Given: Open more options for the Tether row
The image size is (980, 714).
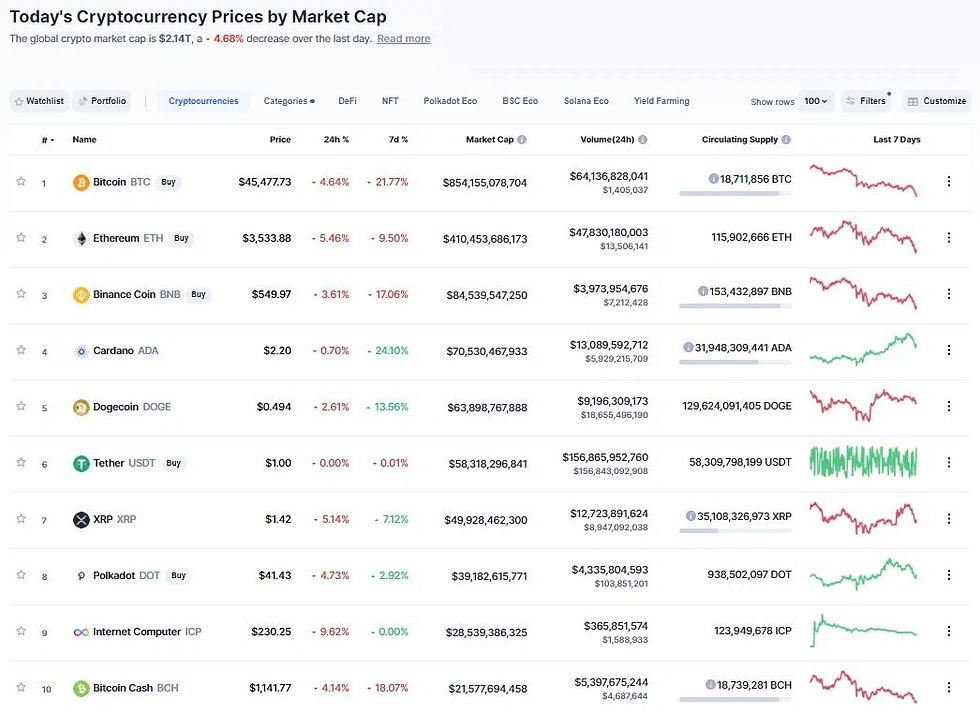Looking at the screenshot, I should coord(949,463).
